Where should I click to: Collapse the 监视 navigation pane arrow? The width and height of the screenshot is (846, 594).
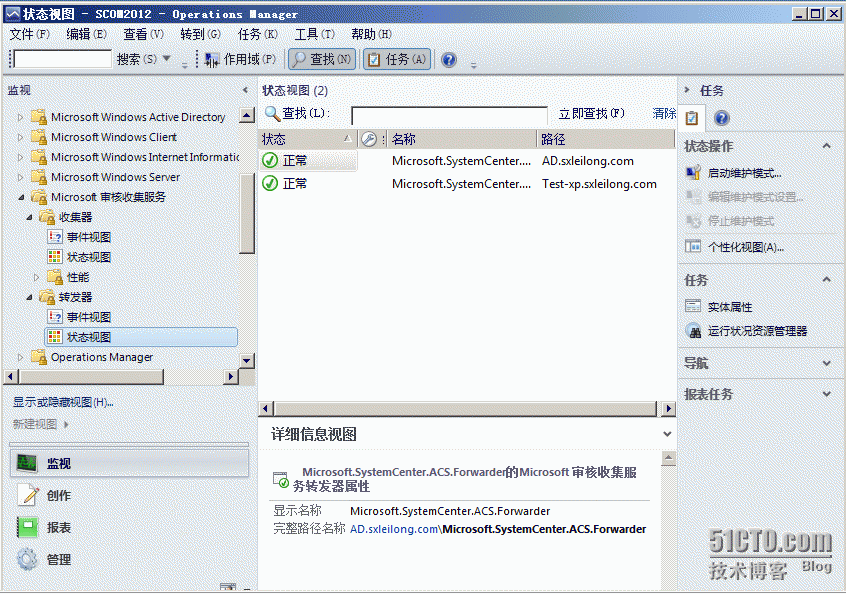click(x=245, y=90)
